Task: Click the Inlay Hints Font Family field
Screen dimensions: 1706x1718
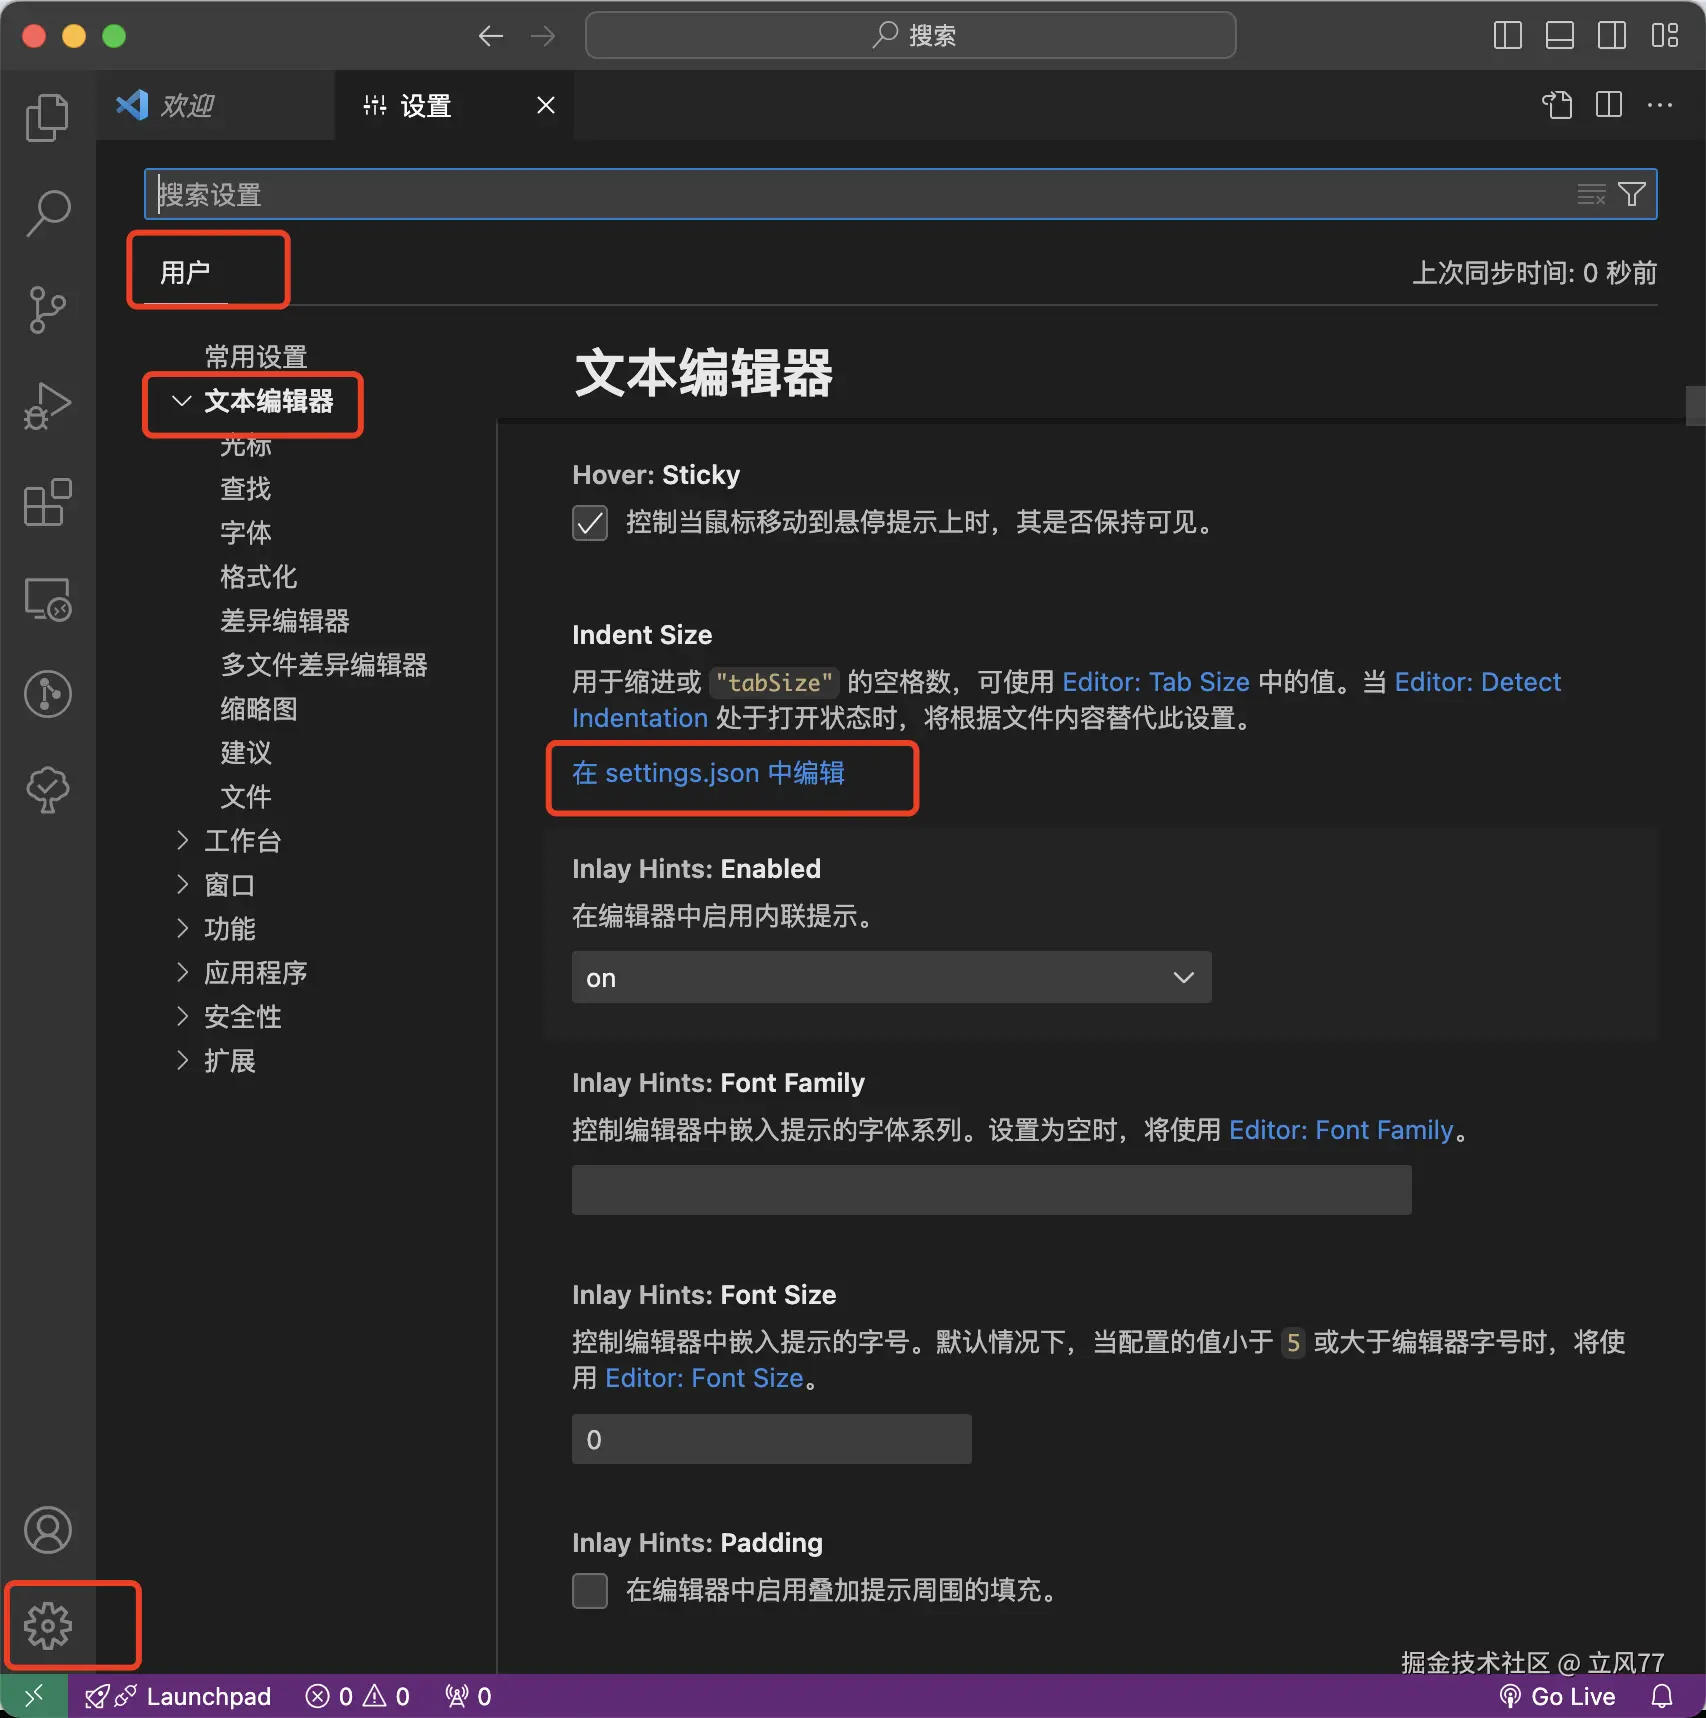Action: pos(992,1190)
